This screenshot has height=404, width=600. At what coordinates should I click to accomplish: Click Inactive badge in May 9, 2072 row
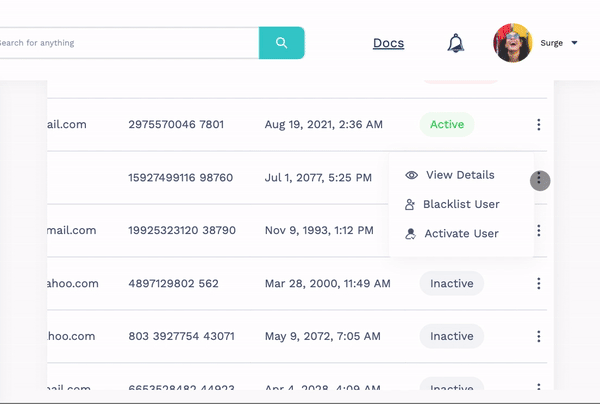451,337
